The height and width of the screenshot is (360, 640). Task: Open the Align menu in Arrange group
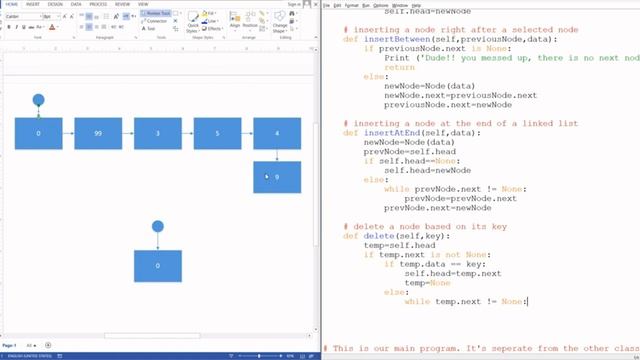pos(235,21)
